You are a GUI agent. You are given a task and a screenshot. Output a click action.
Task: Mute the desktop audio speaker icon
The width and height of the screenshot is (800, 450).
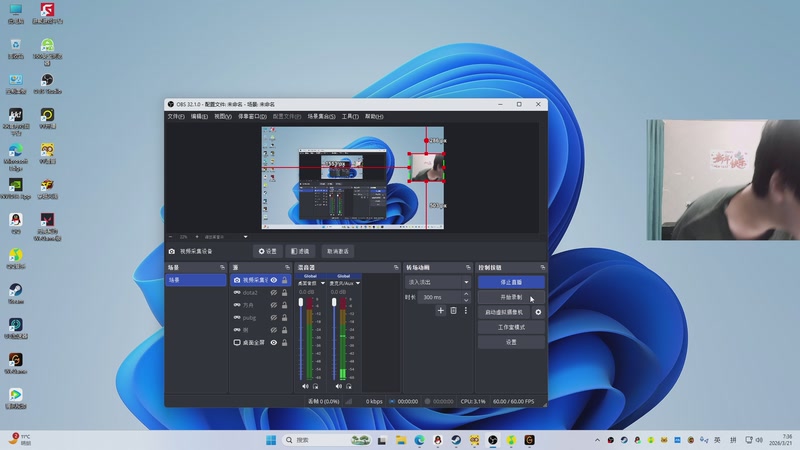pos(304,385)
